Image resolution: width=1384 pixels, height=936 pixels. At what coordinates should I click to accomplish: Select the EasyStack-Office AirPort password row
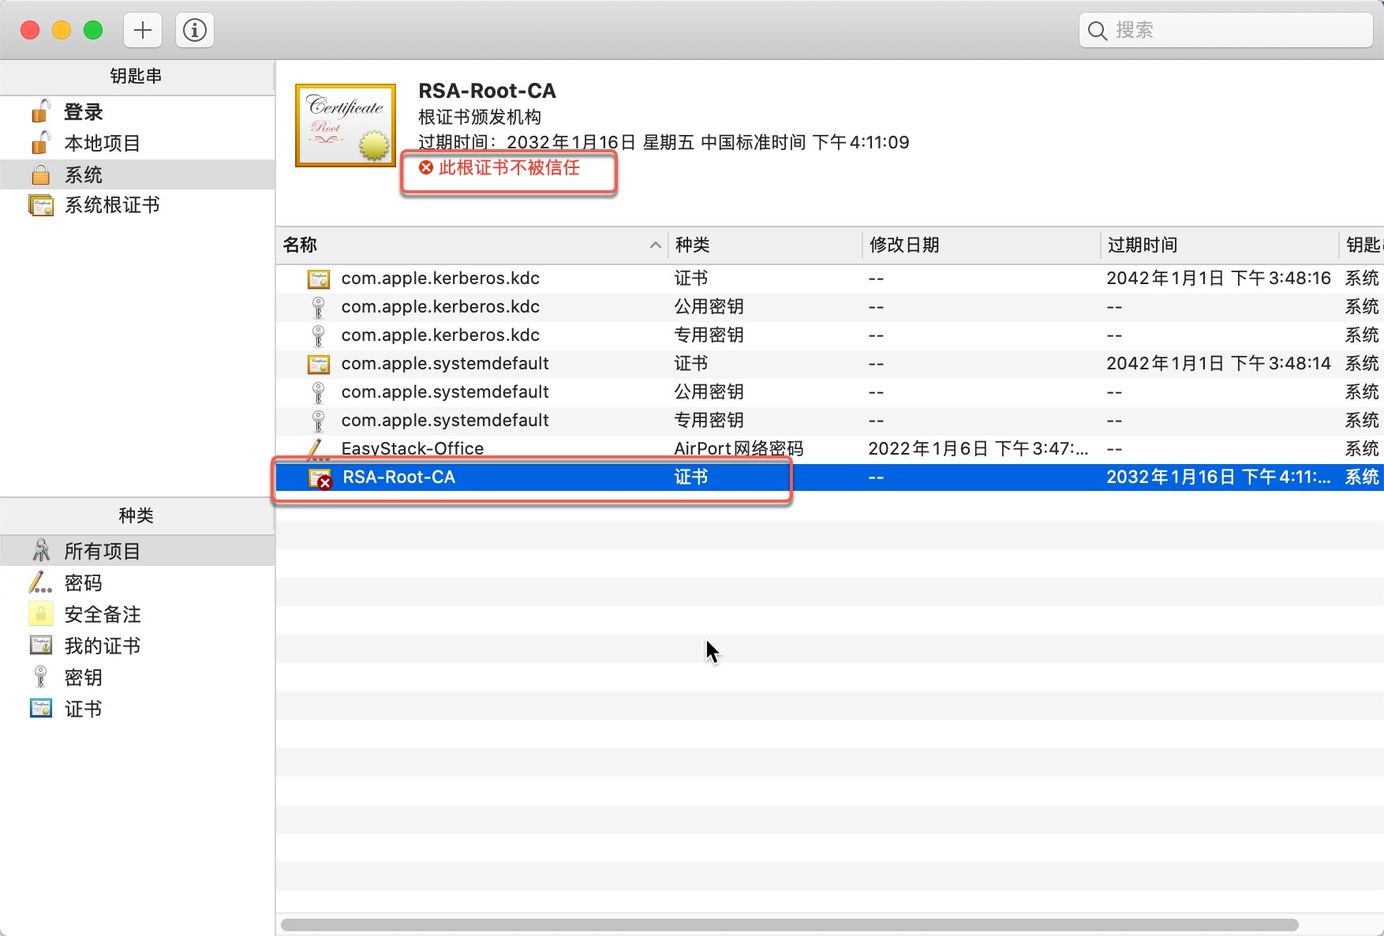click(412, 449)
